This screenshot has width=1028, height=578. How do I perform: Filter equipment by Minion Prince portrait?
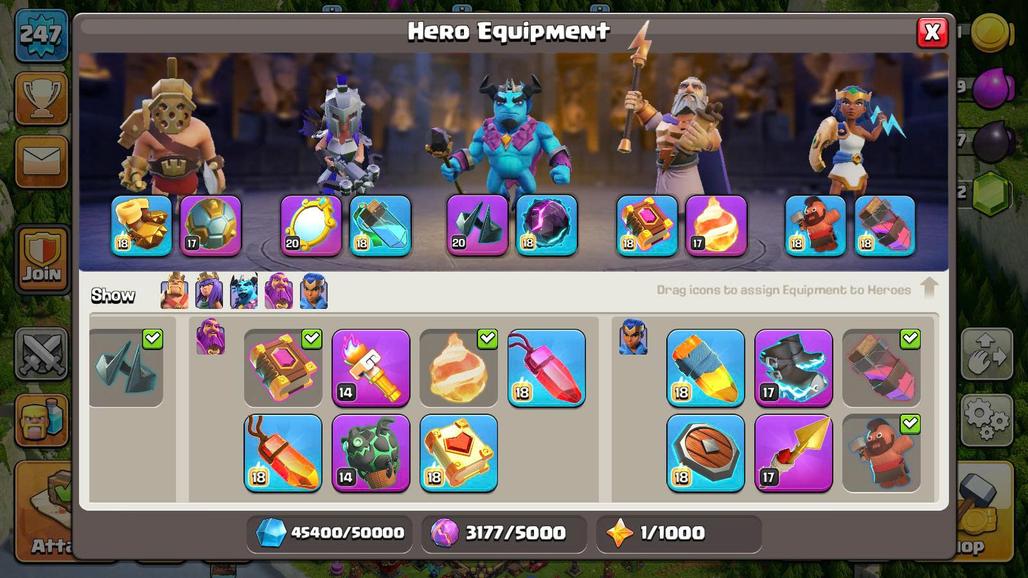(x=244, y=291)
